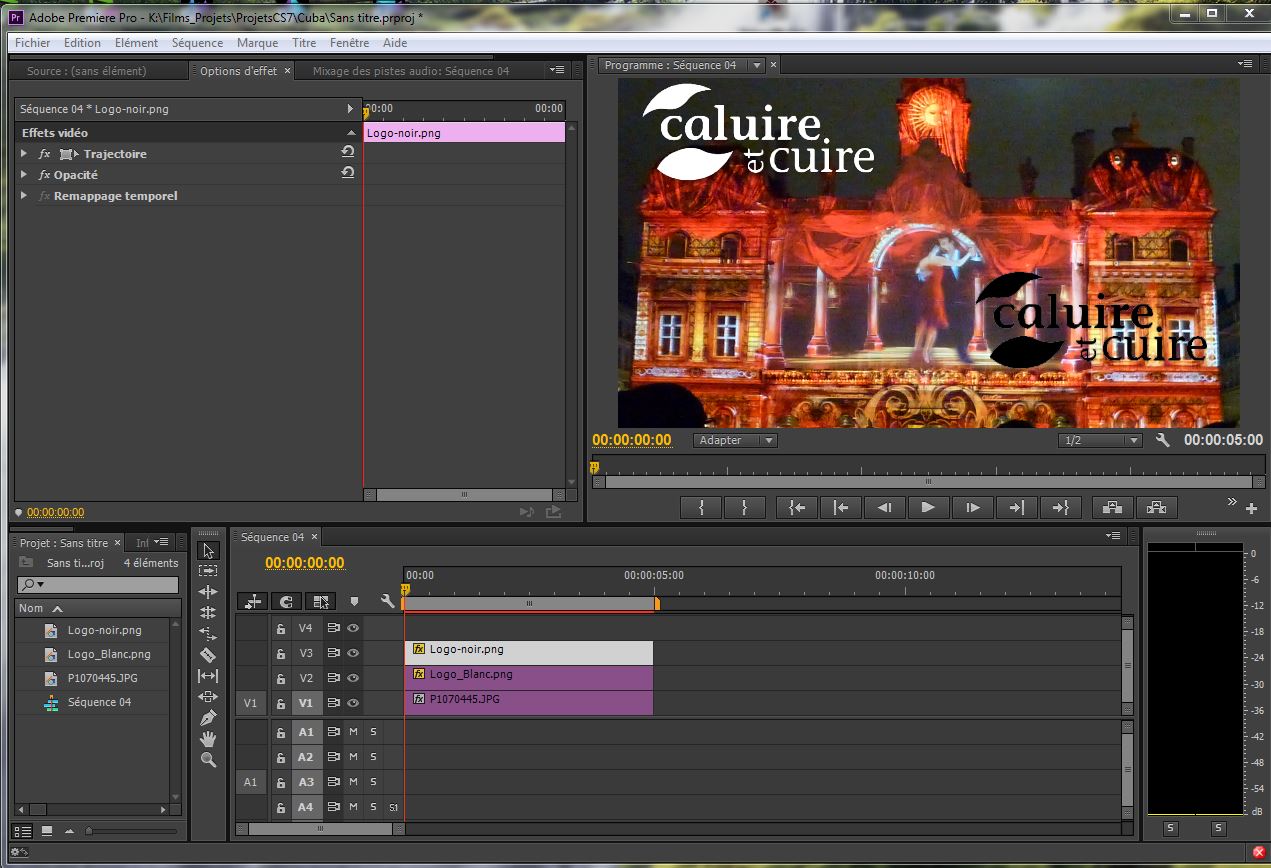This screenshot has width=1271, height=868.
Task: Toggle V2 track output eye
Action: [x=353, y=678]
